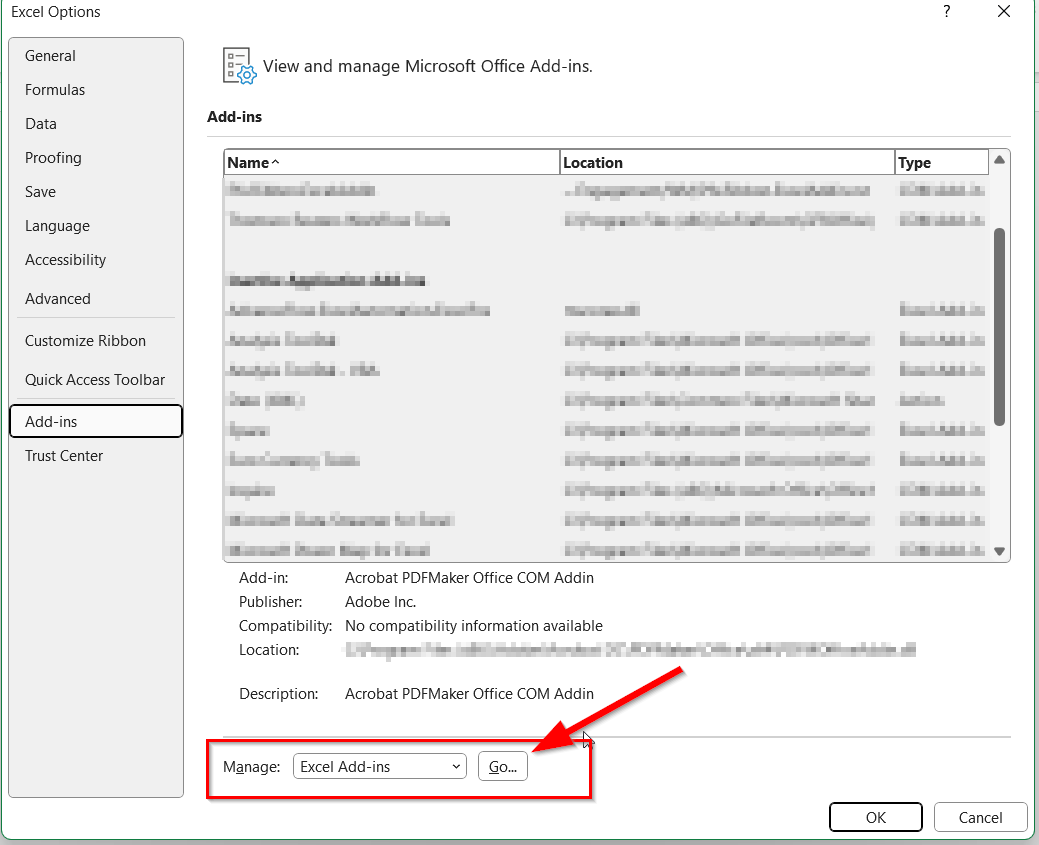Click the scroll up arrow in add-ins list
Viewport: 1039px width, 845px height.
point(999,160)
